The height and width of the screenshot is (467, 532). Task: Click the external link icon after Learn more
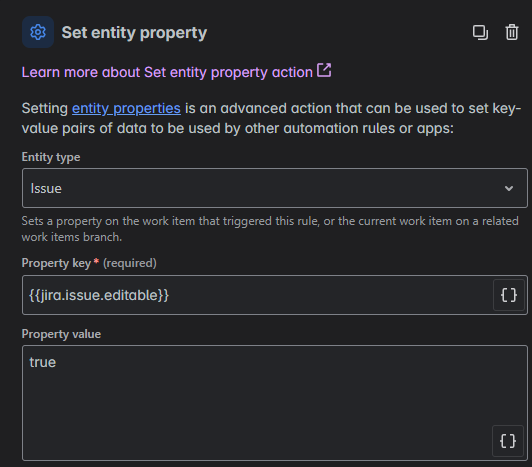(x=324, y=70)
